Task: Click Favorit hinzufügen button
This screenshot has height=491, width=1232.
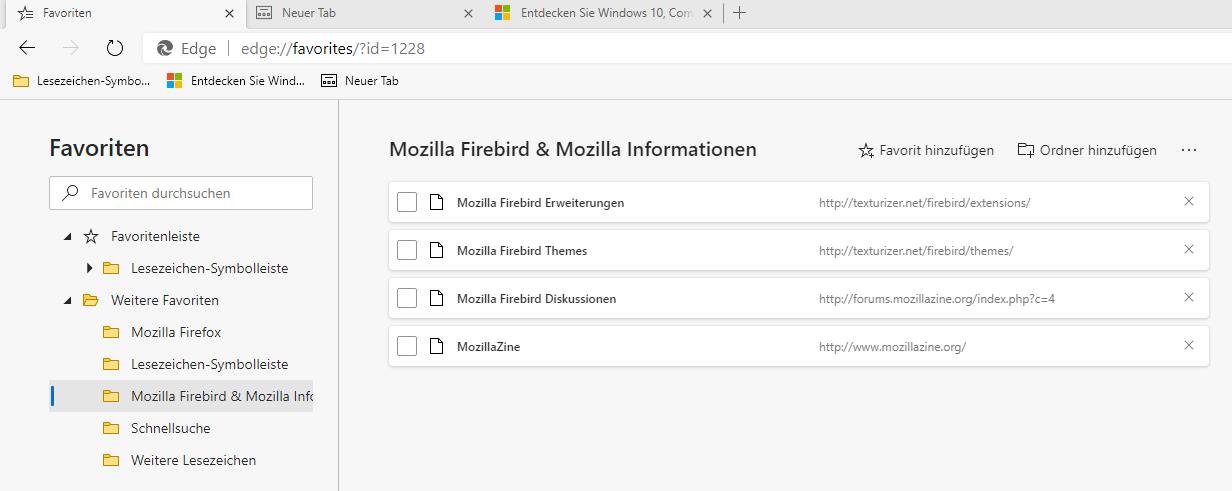Action: (926, 150)
